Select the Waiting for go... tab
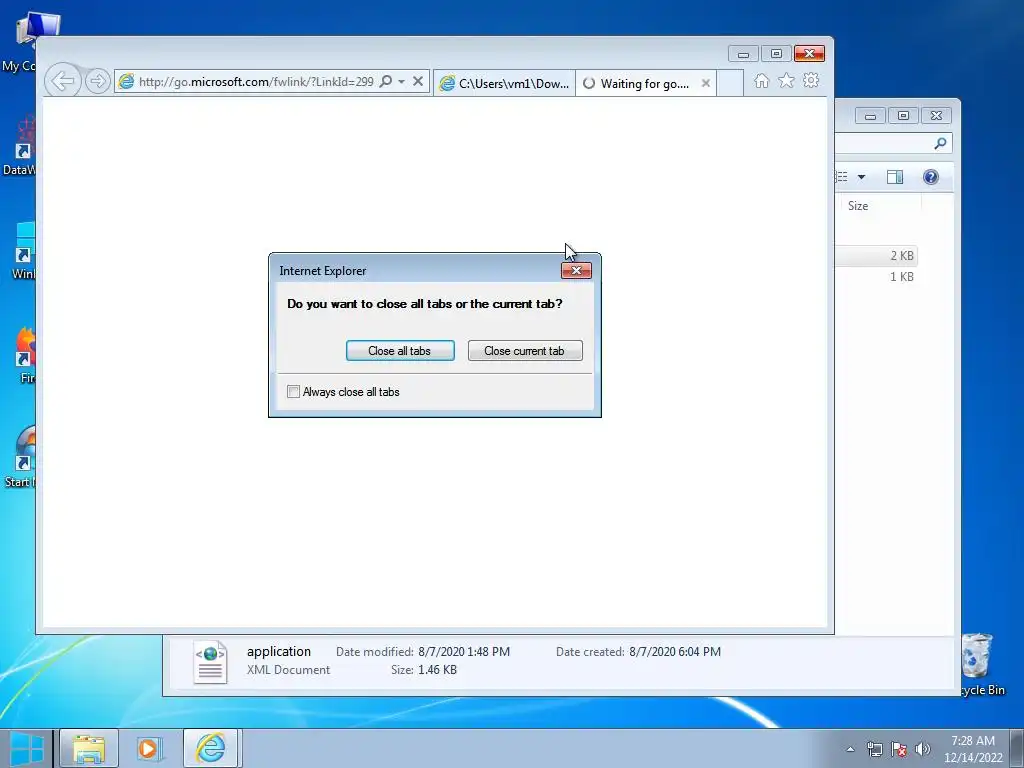Screen dimensions: 1024x768 tap(645, 84)
